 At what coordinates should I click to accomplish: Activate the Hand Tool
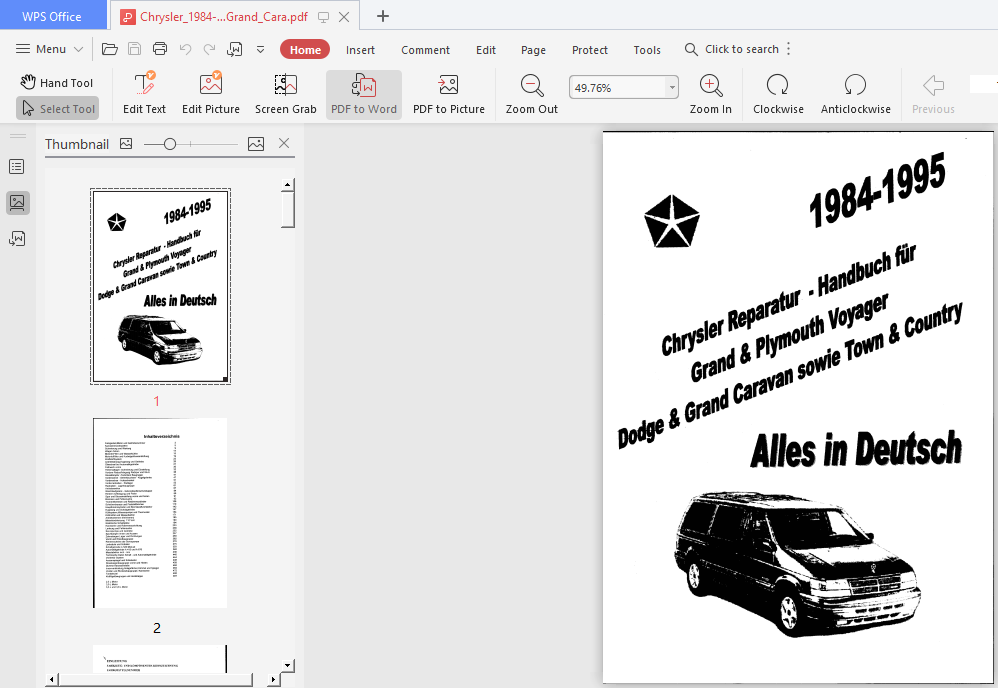(x=57, y=83)
